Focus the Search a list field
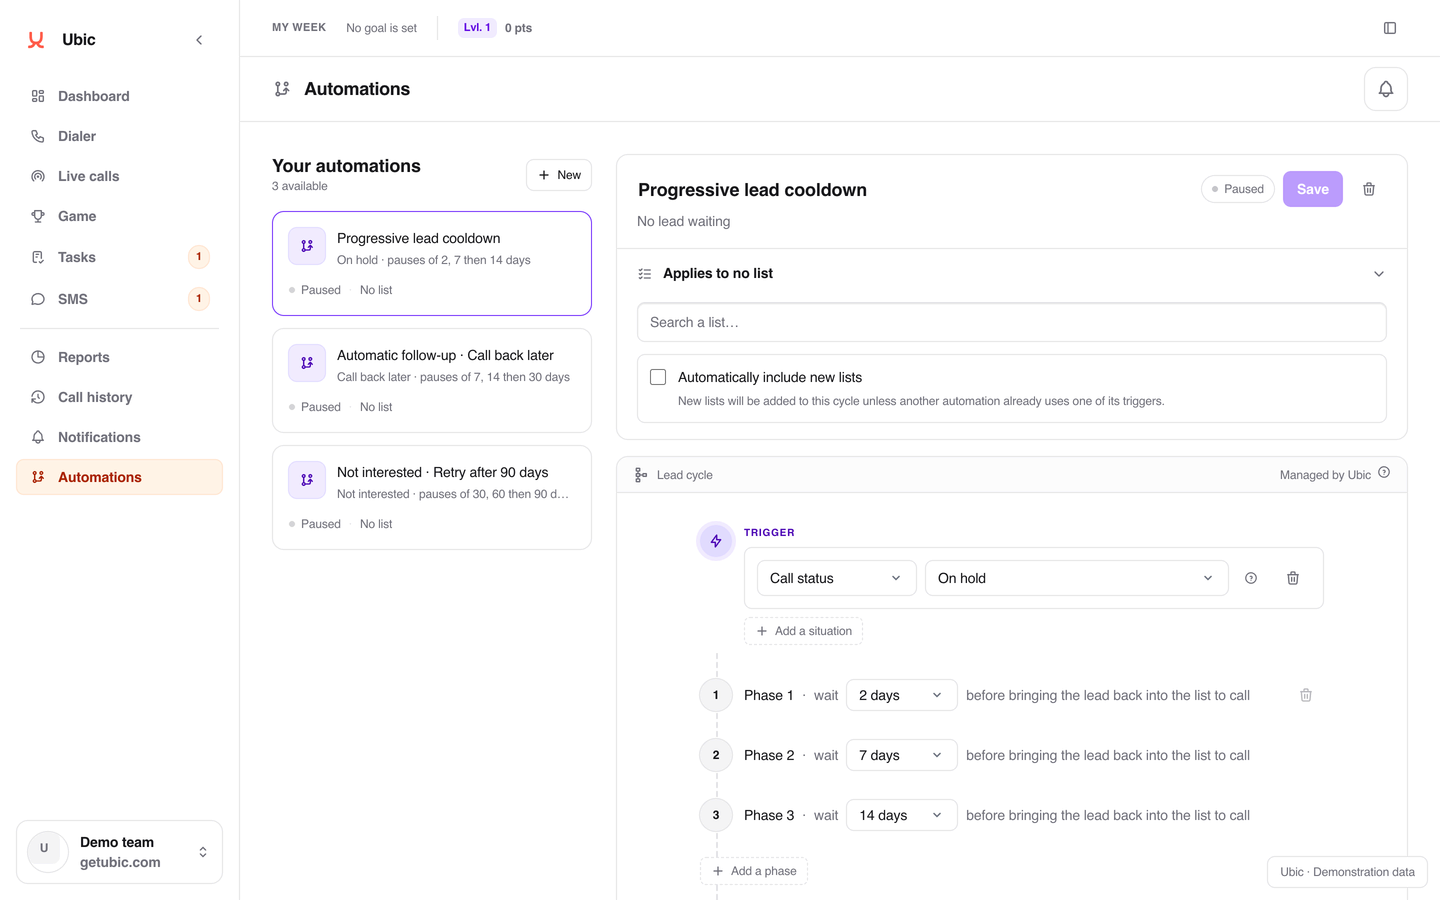The width and height of the screenshot is (1440, 900). tap(1012, 322)
